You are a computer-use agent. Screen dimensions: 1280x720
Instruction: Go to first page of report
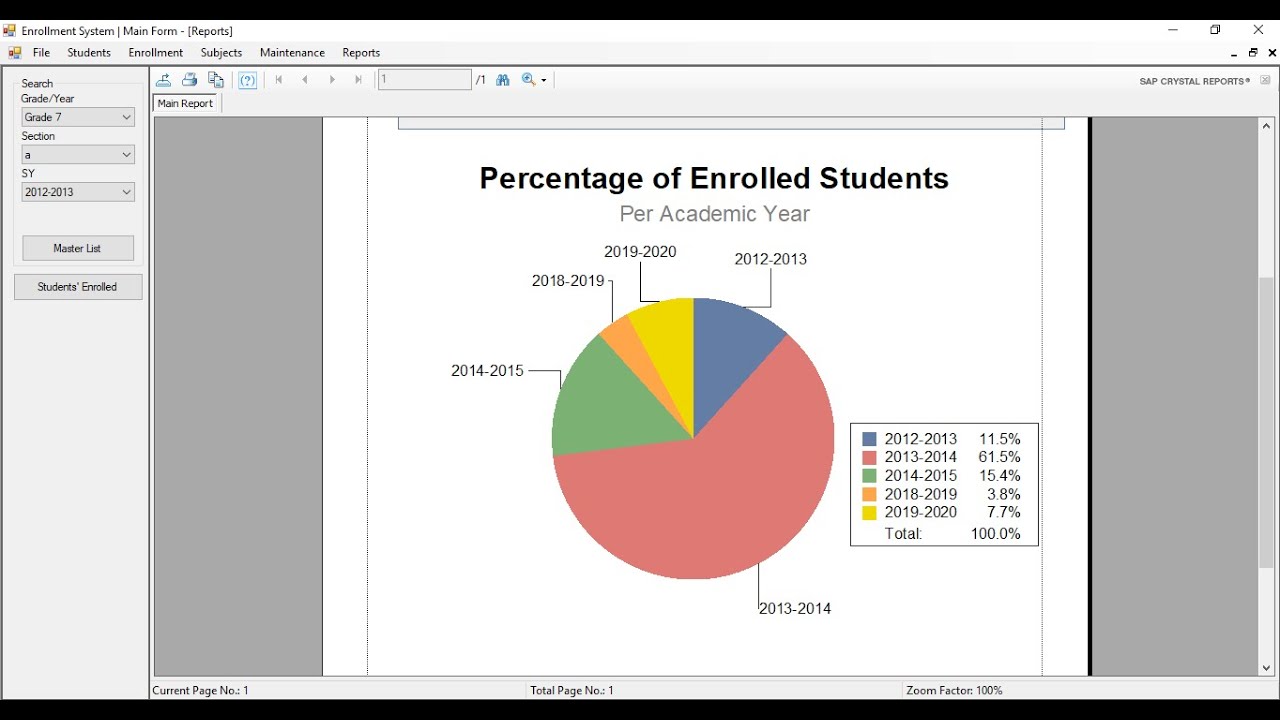click(x=279, y=80)
